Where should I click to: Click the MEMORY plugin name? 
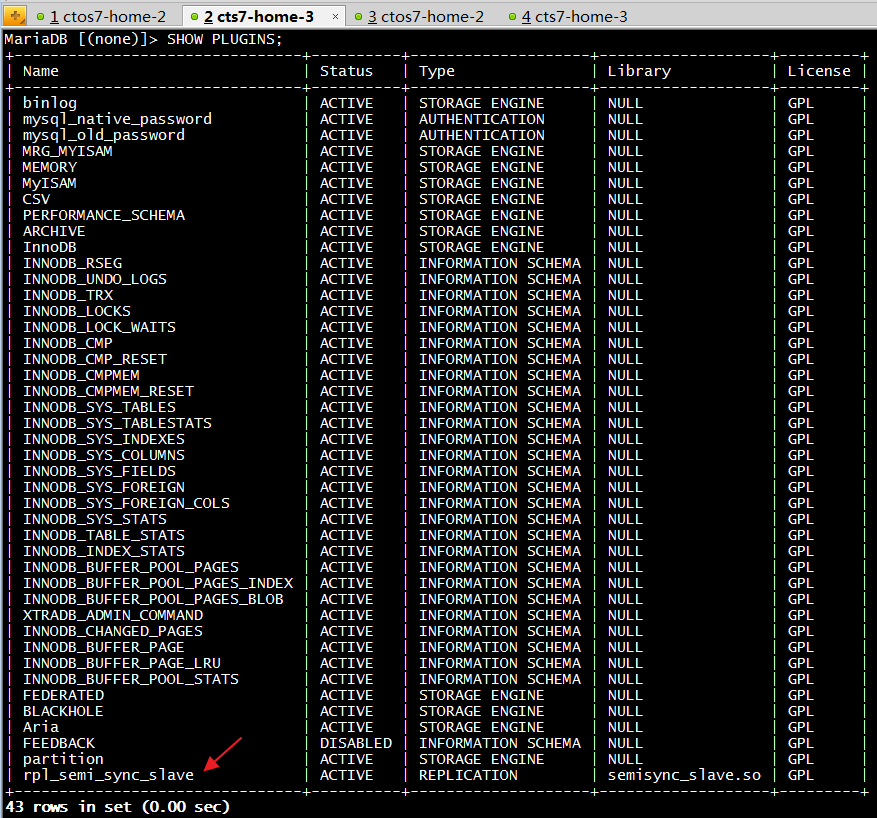tap(49, 167)
